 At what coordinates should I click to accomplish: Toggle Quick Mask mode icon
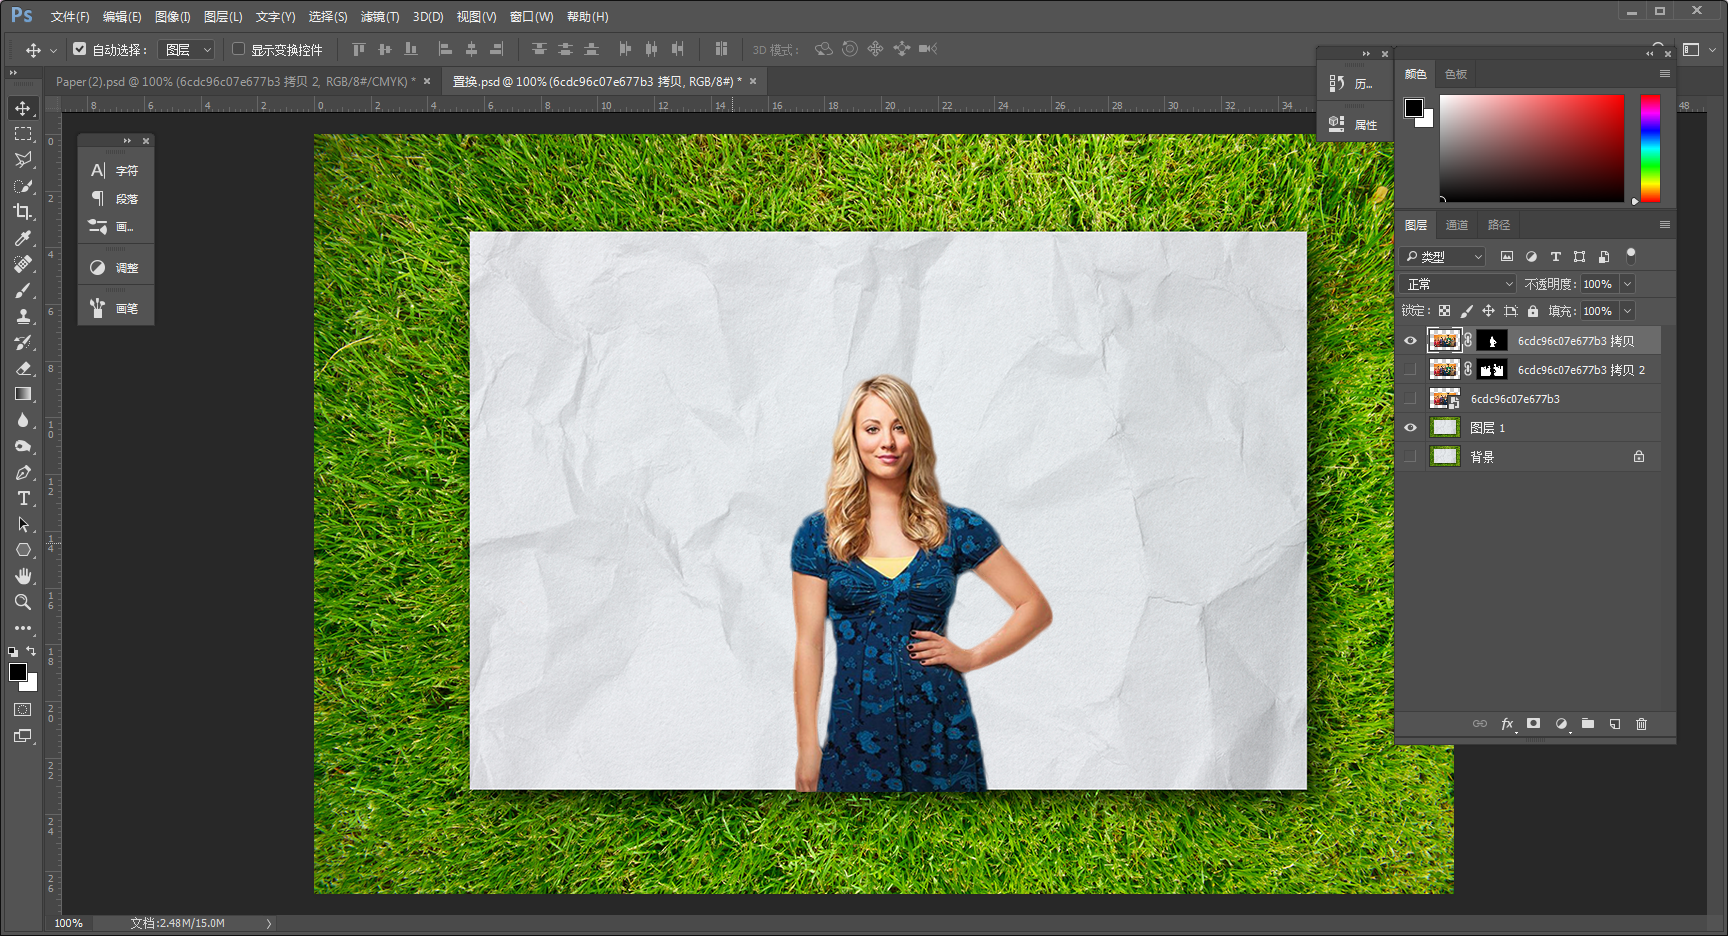[23, 710]
